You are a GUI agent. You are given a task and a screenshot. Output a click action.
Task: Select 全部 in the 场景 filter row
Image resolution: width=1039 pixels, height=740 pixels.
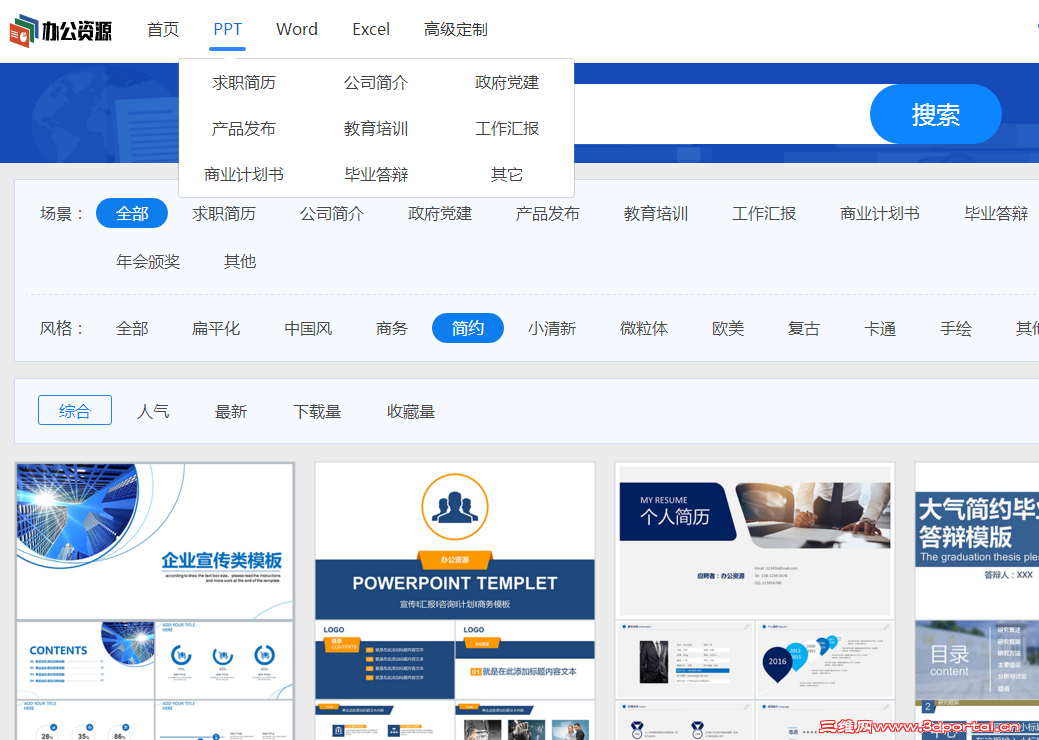[132, 213]
